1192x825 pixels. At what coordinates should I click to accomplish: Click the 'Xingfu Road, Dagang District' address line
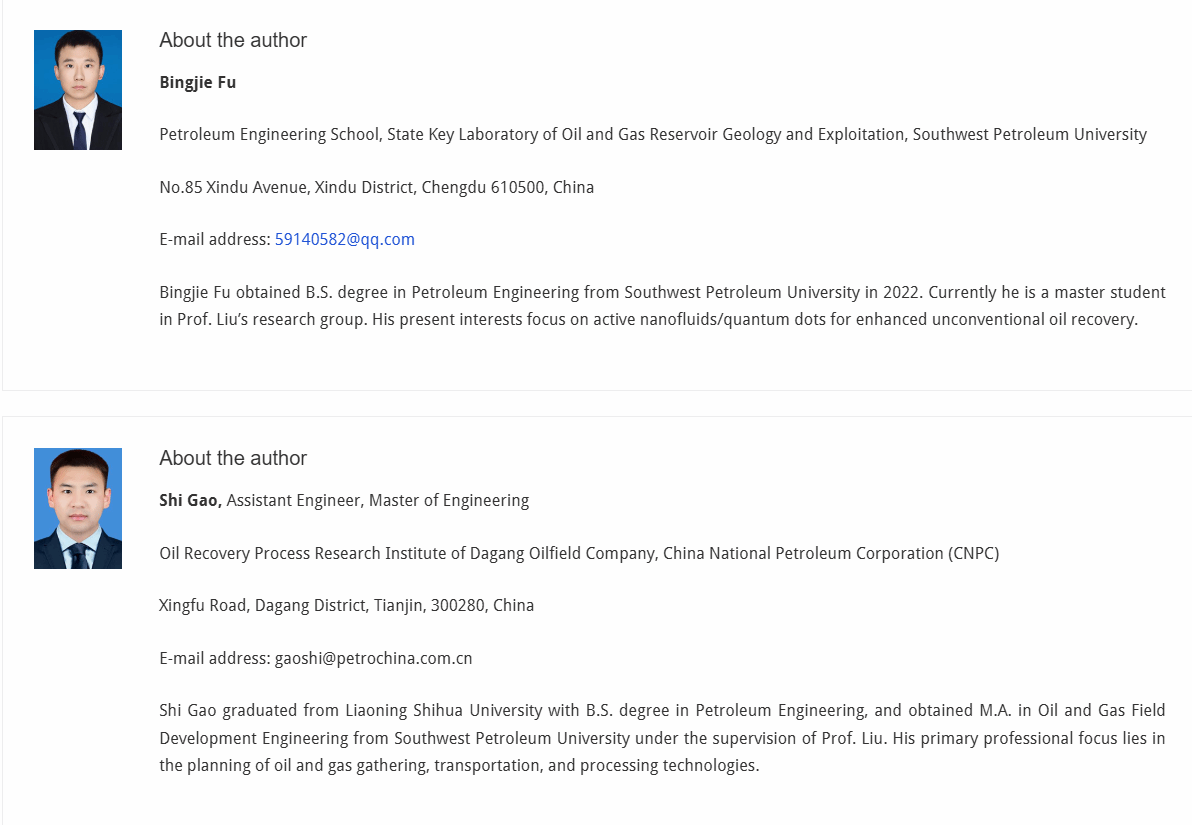click(347, 606)
